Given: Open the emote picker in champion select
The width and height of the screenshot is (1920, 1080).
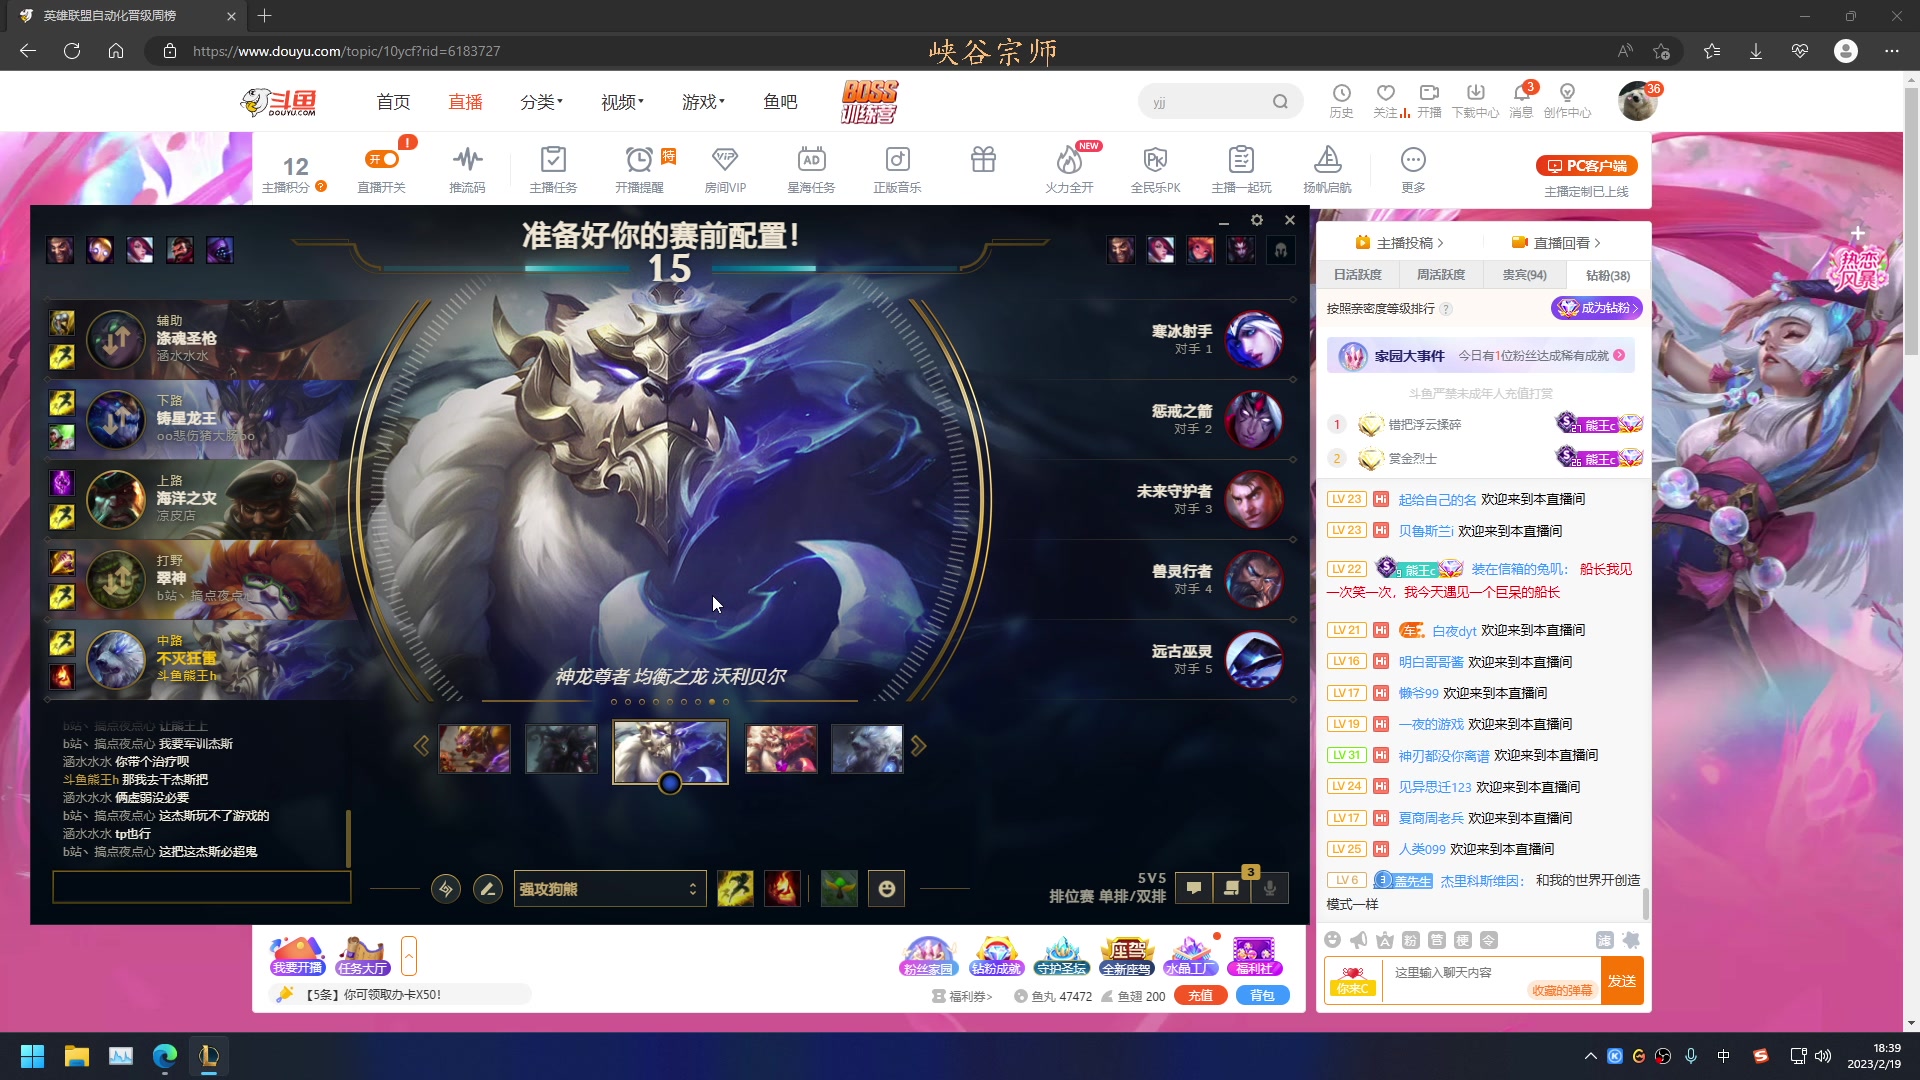Looking at the screenshot, I should point(886,888).
